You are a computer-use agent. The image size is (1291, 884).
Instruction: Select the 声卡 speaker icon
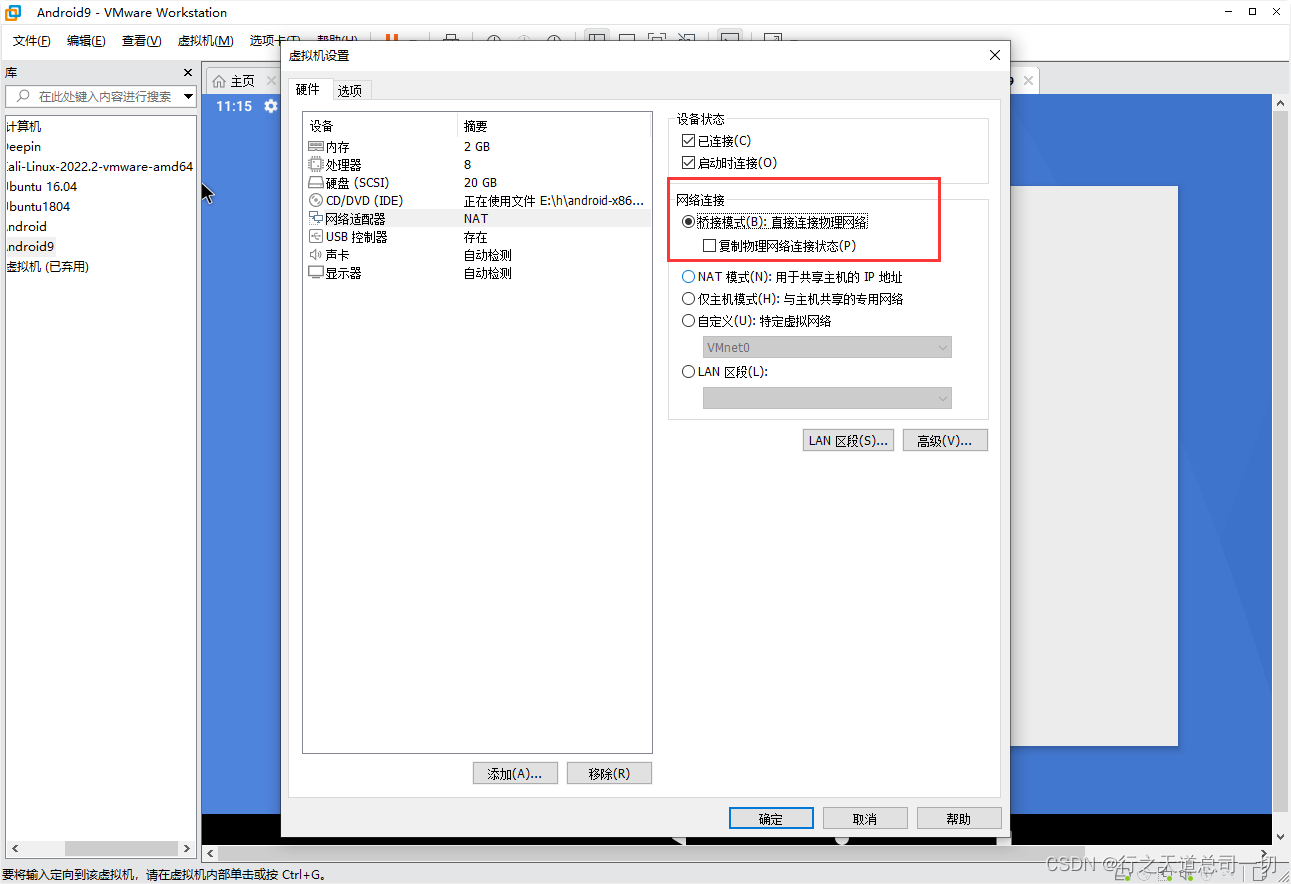tap(316, 255)
